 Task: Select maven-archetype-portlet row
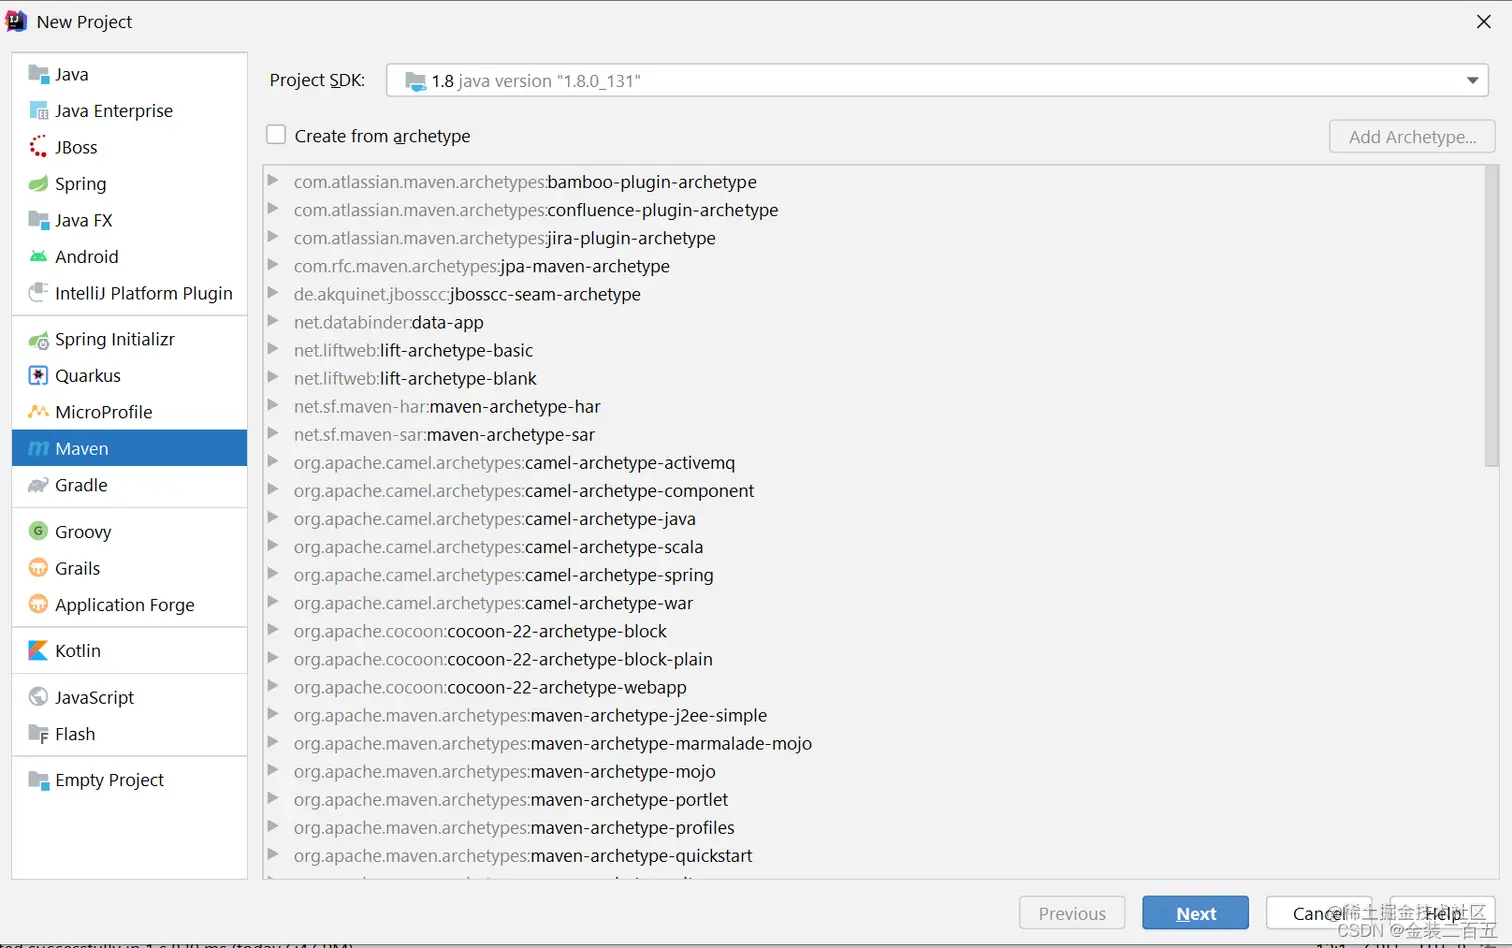tap(874, 799)
